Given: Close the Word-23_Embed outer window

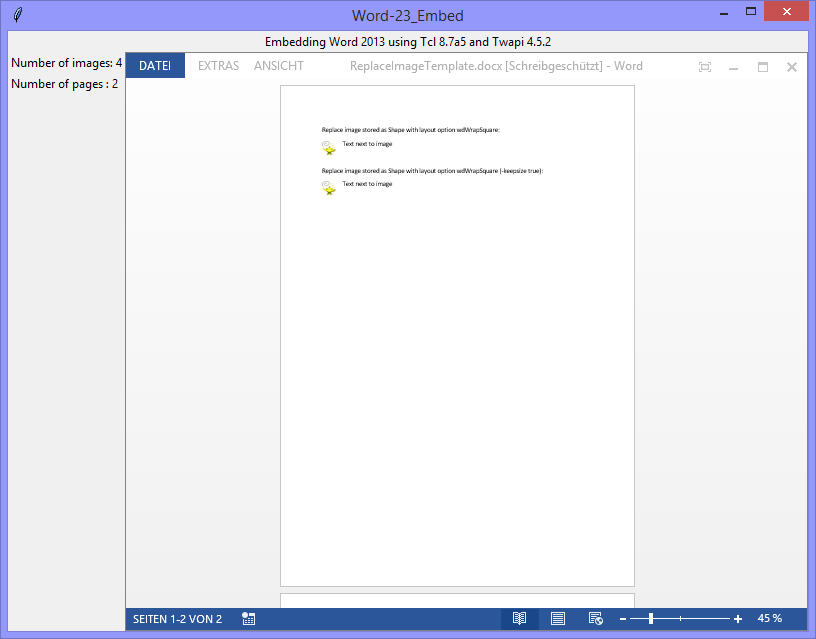Looking at the screenshot, I should [786, 11].
